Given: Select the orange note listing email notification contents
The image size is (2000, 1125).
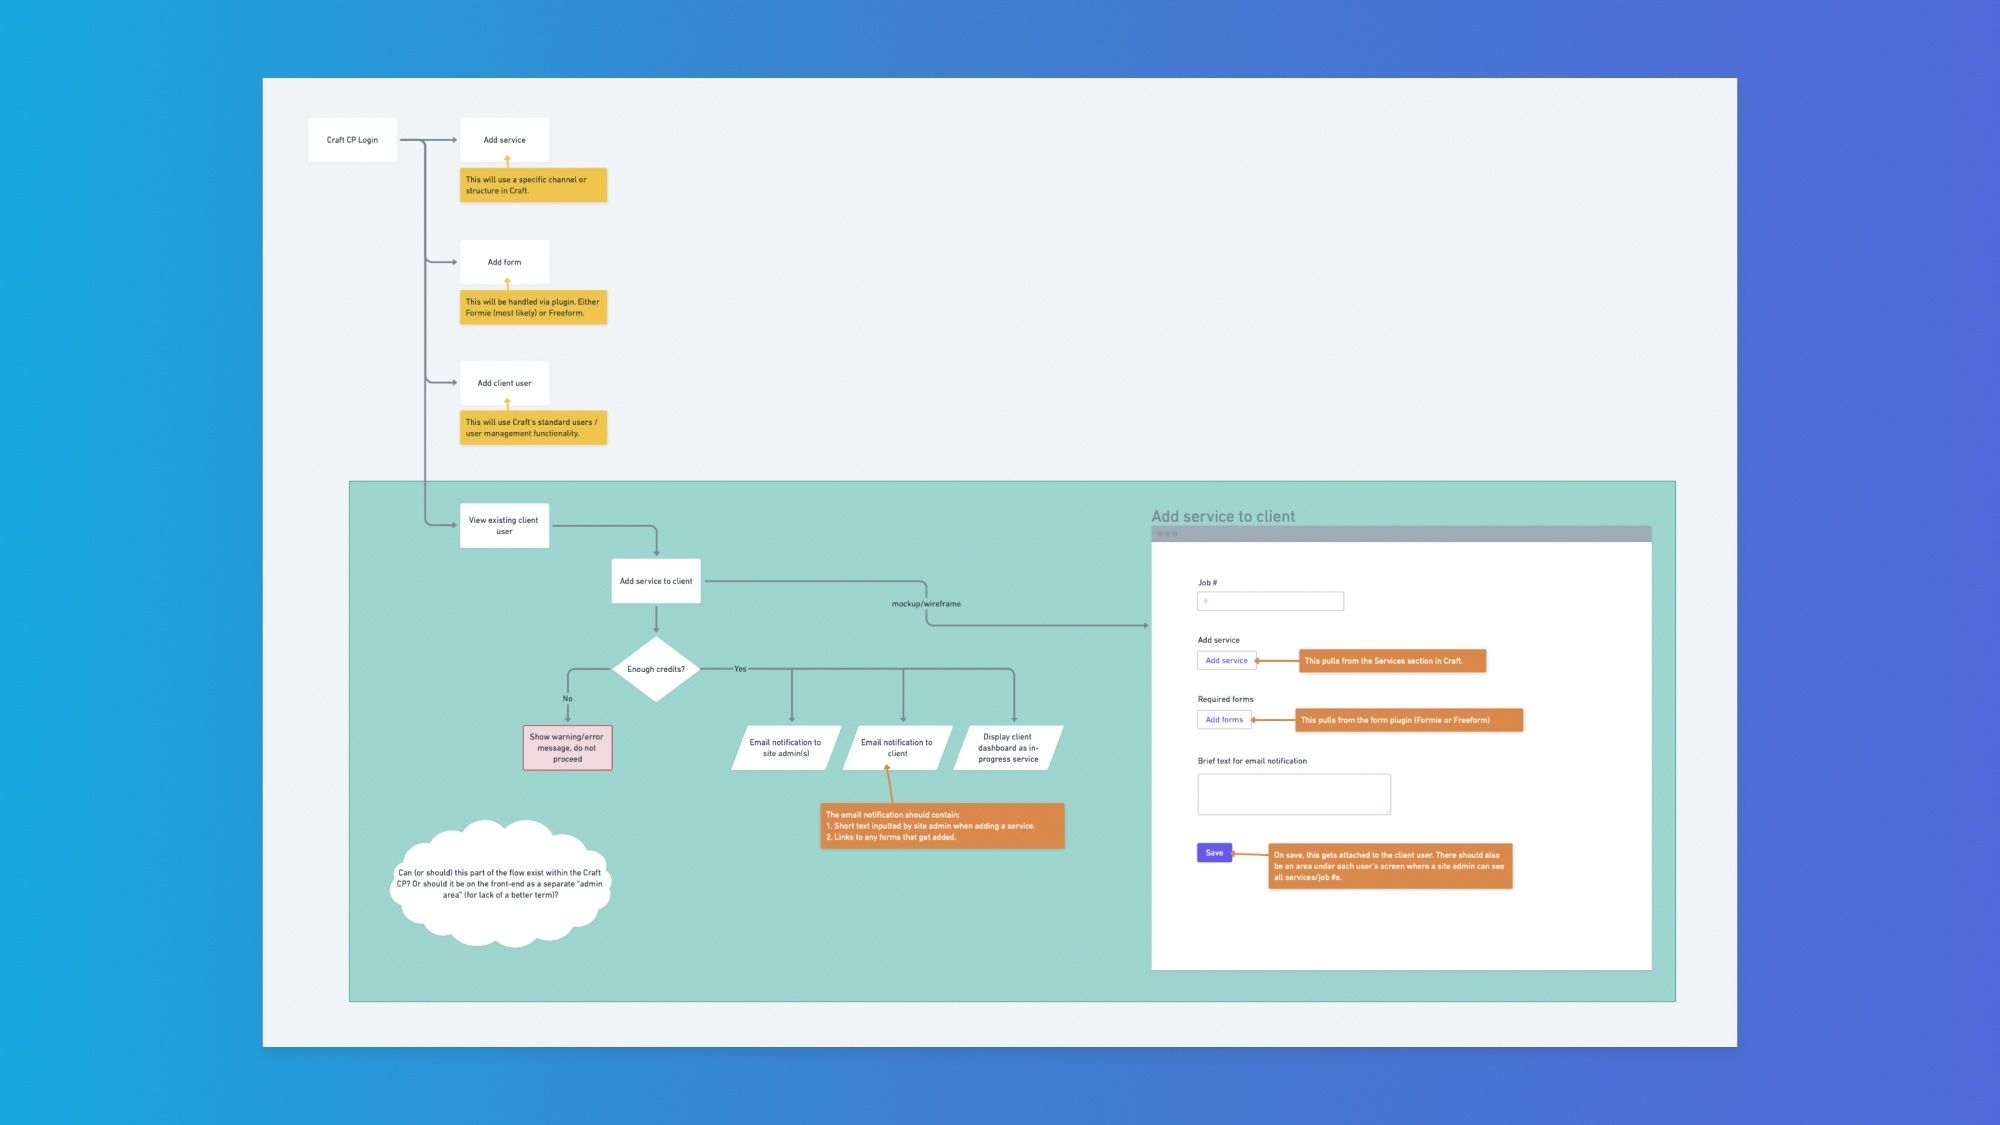Looking at the screenshot, I should [942, 826].
